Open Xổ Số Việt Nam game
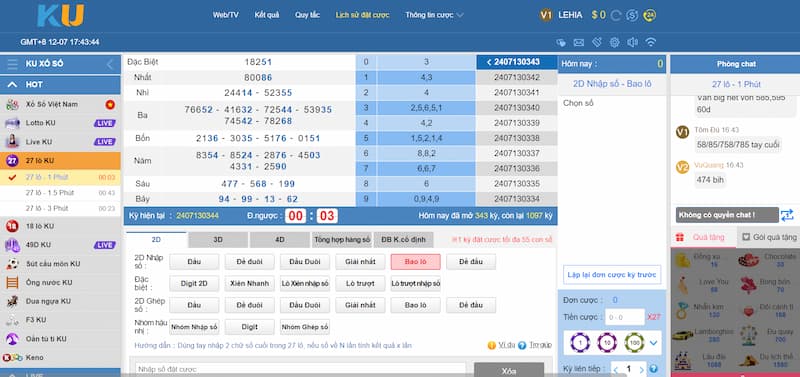 pos(60,105)
